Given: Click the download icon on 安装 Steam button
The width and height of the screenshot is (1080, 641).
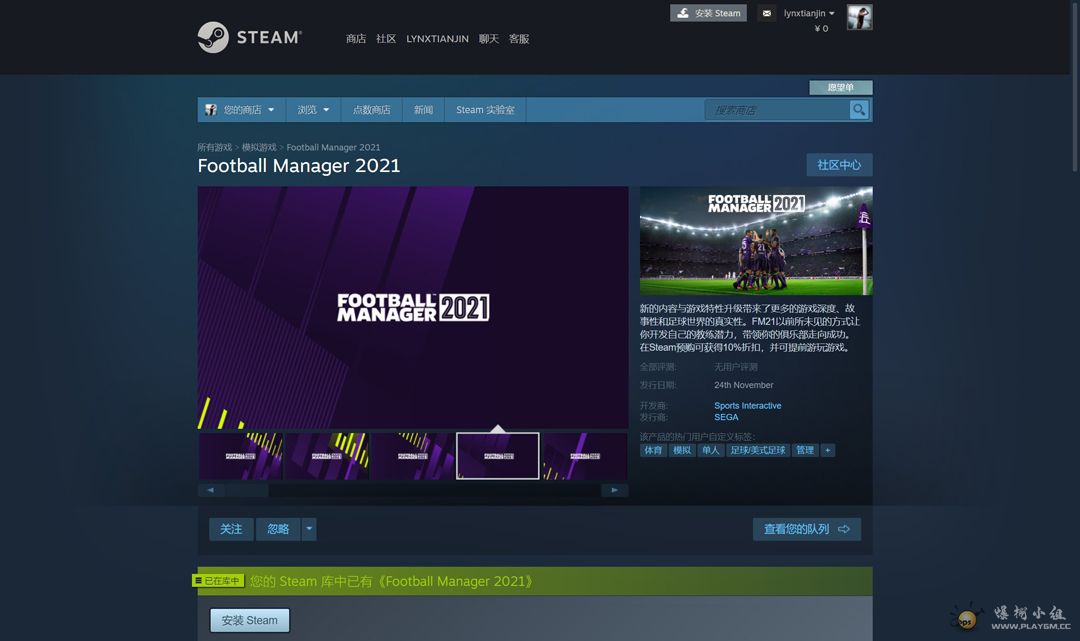Looking at the screenshot, I should point(683,13).
